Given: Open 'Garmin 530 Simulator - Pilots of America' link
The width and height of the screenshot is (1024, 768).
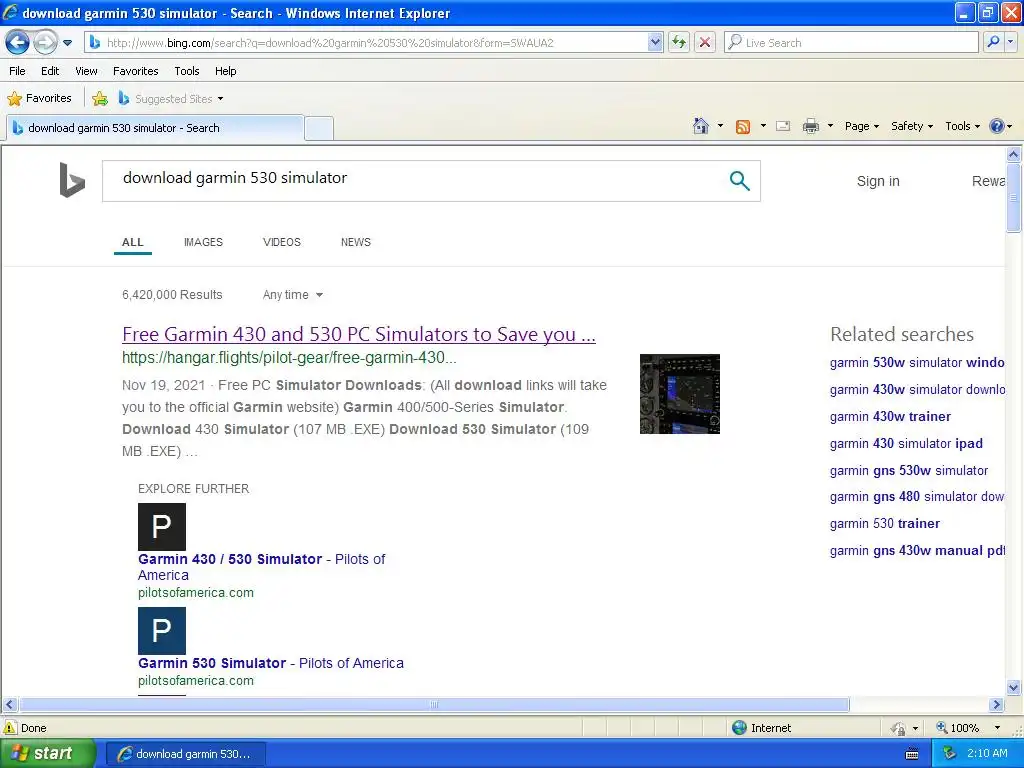Looking at the screenshot, I should [x=271, y=663].
